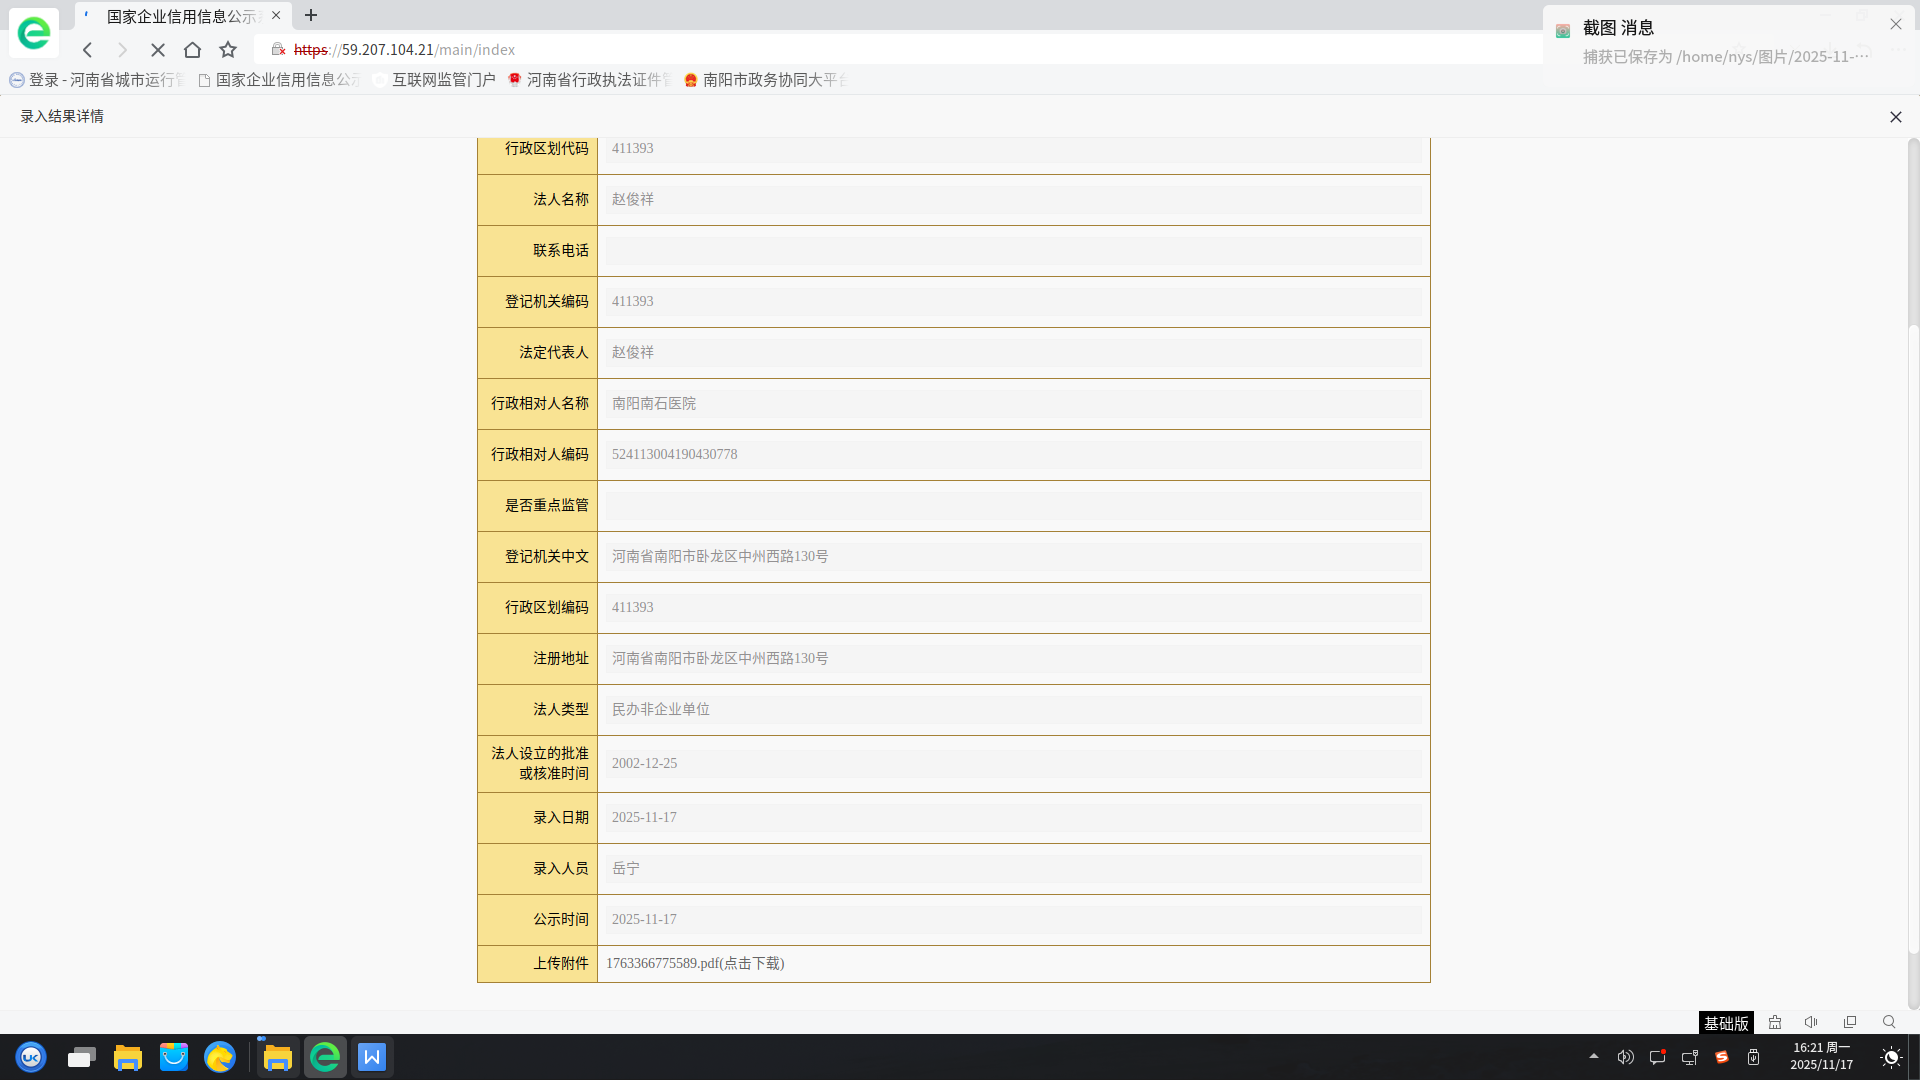Go to browser home page

click(192, 50)
